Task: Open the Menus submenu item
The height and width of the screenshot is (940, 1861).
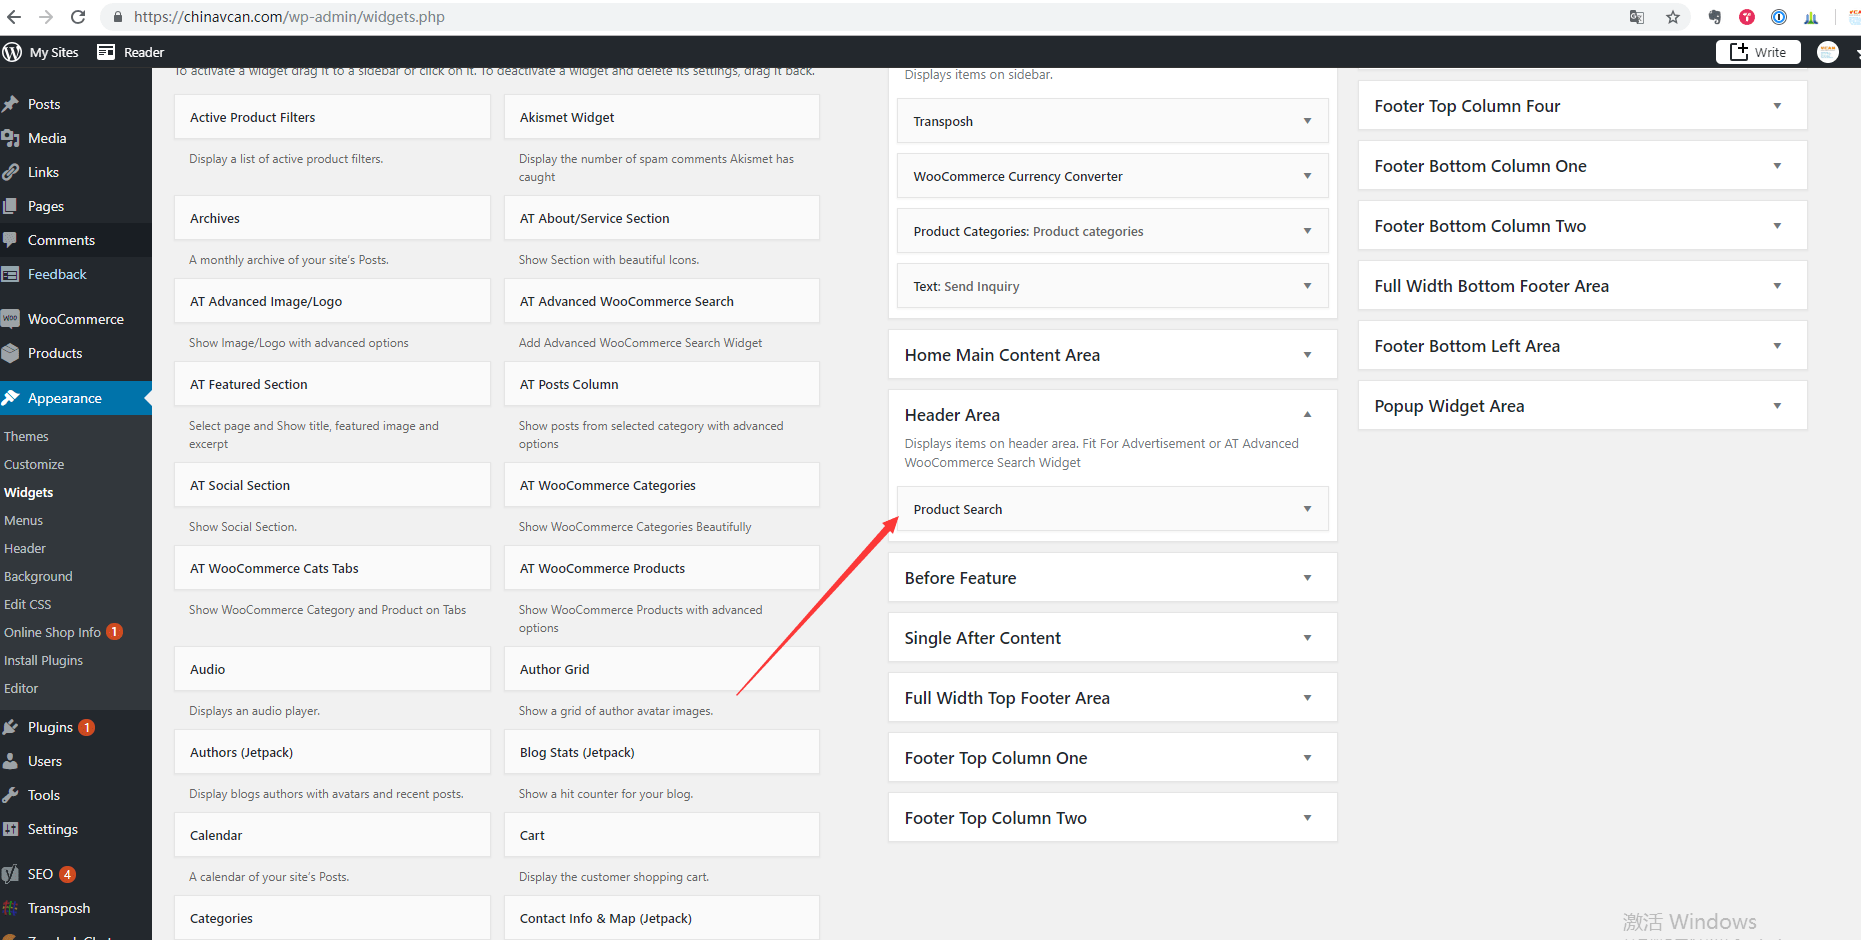Action: pos(23,521)
